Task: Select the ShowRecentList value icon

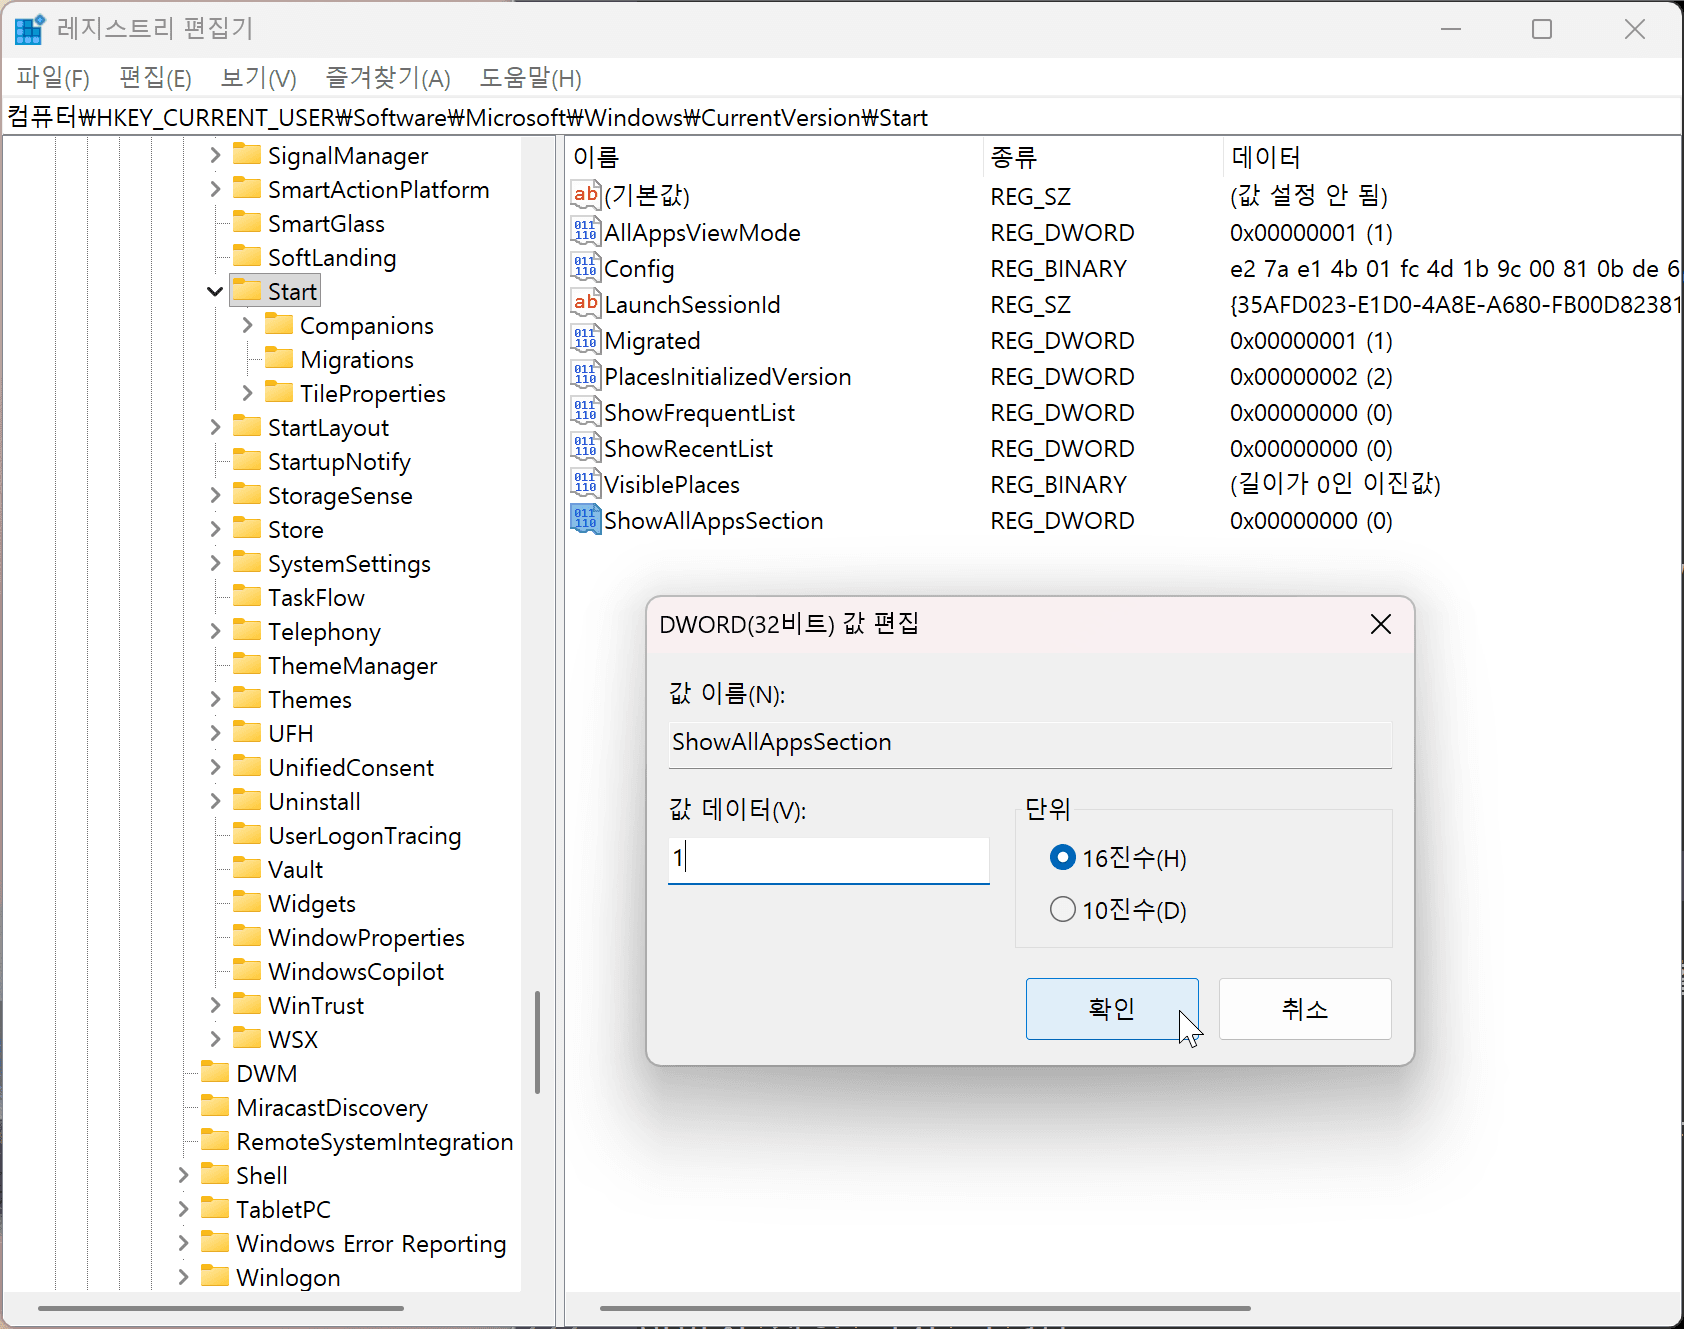Action: coord(586,447)
